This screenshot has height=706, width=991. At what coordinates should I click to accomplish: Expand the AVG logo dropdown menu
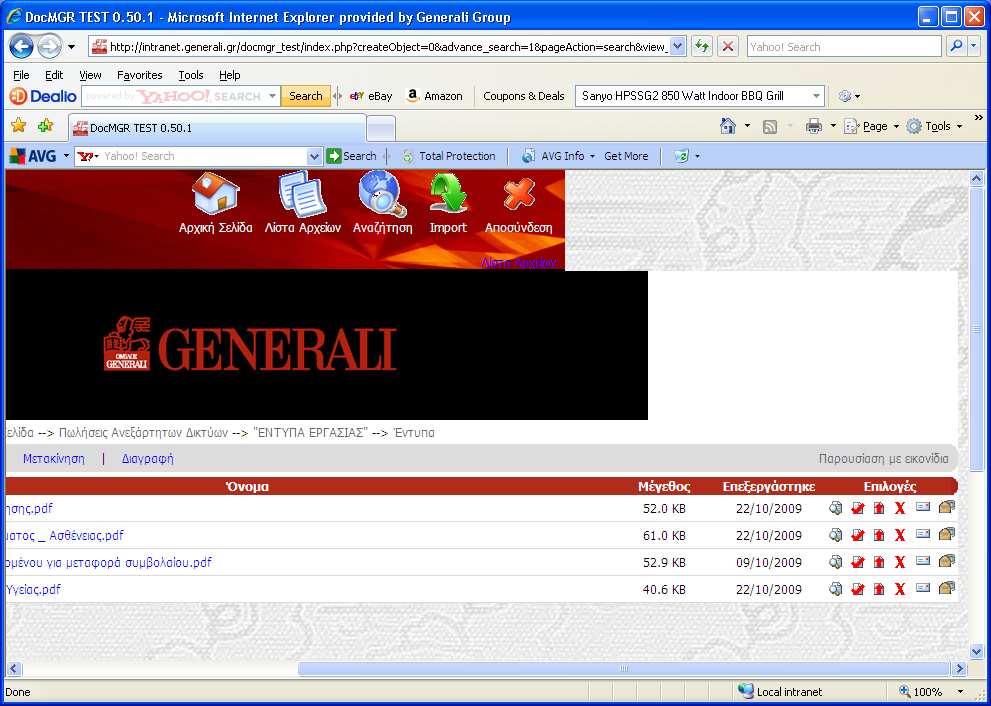pyautogui.click(x=66, y=156)
